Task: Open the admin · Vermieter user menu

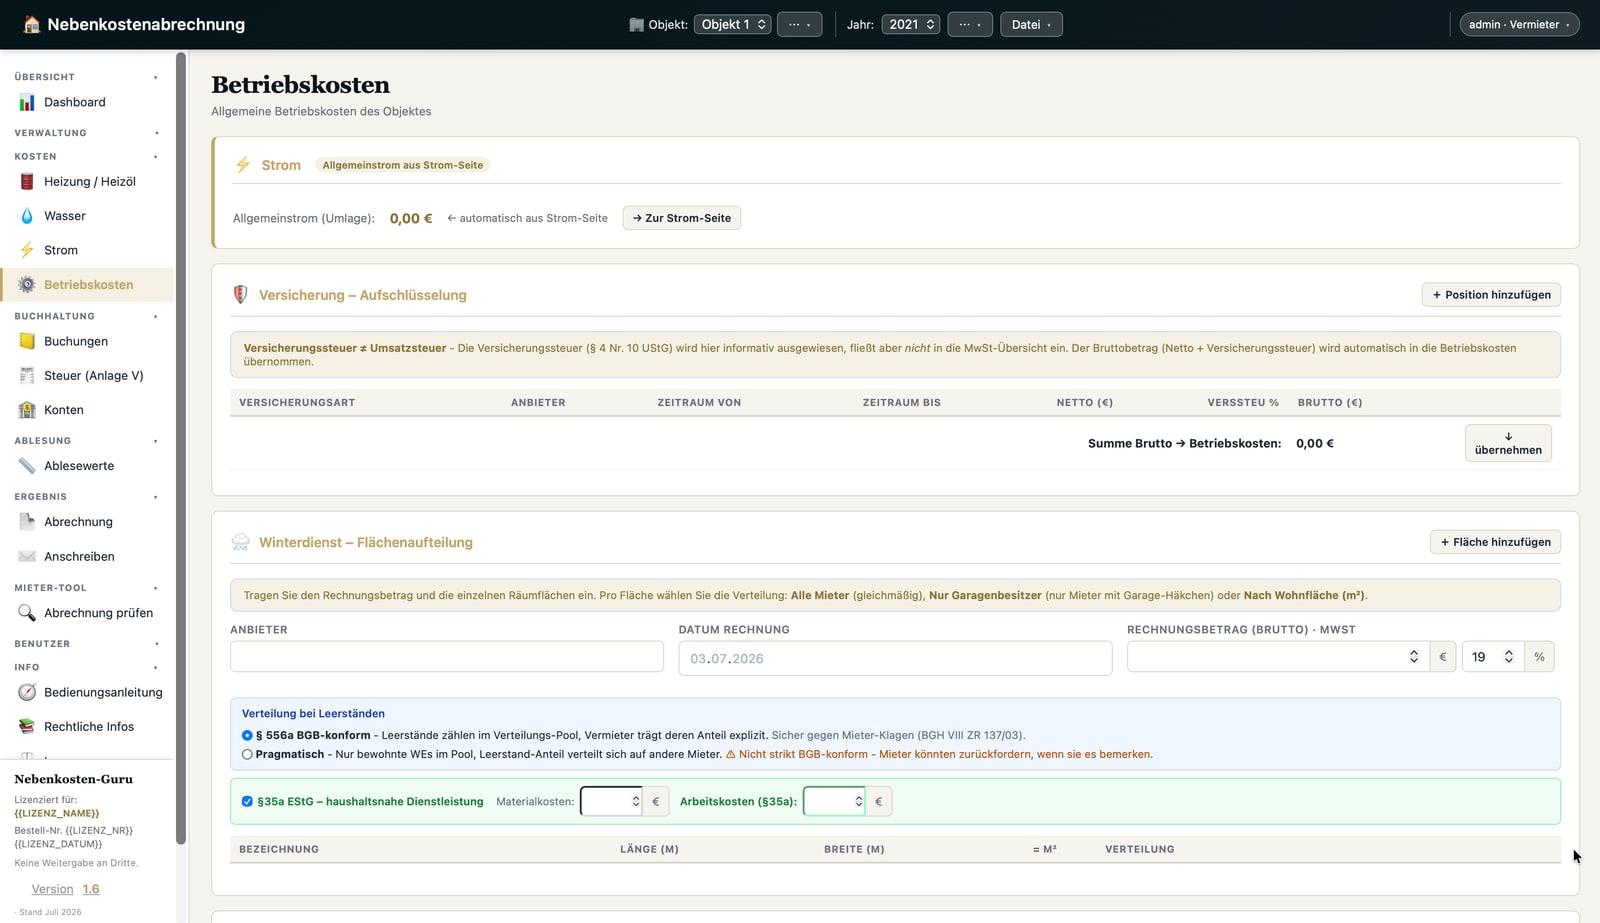Action: tap(1519, 25)
